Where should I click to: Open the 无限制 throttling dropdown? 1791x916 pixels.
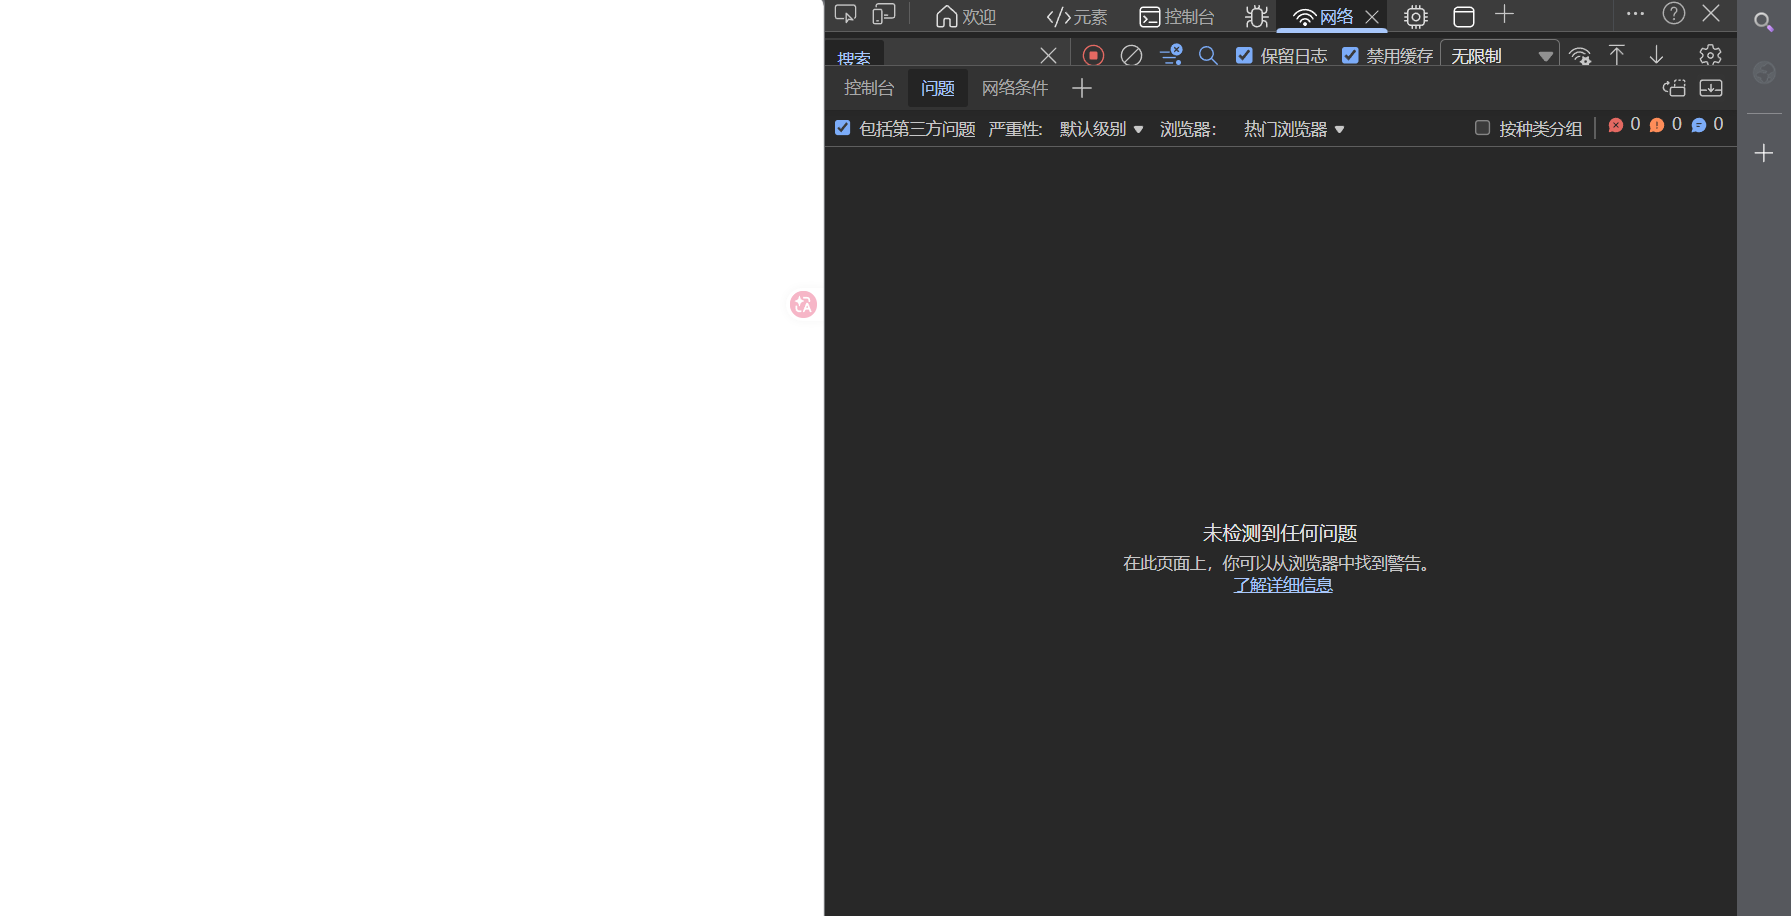1499,56
